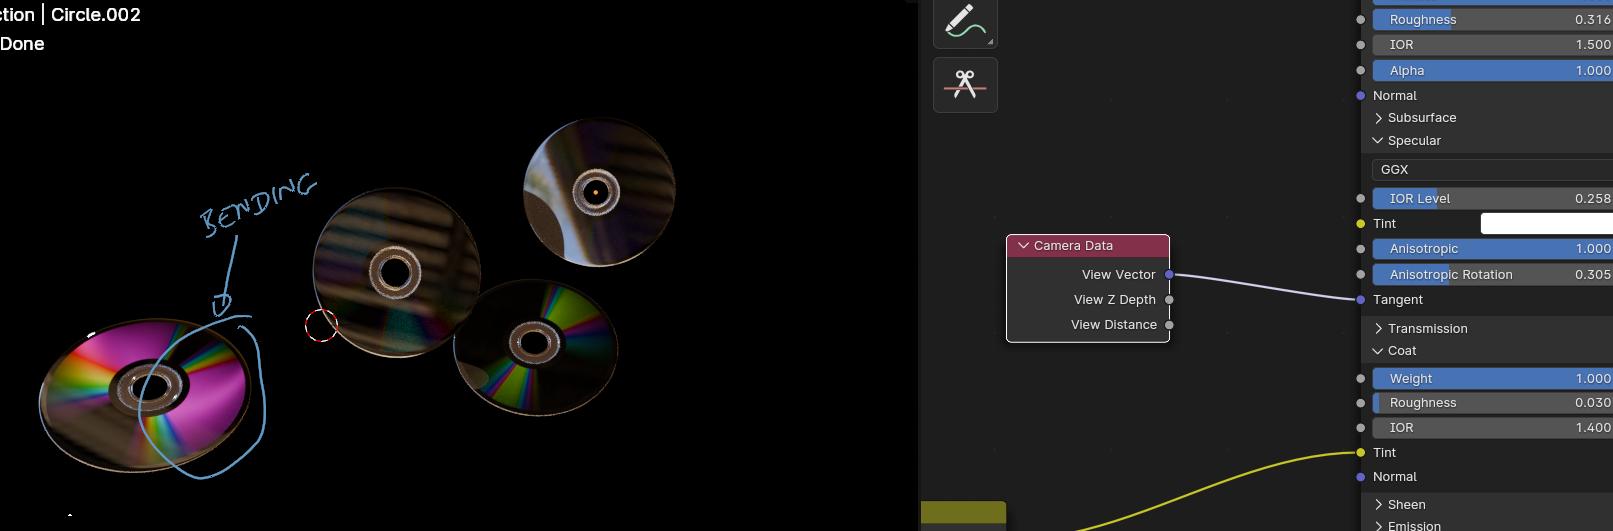
Task: Select the Annotate pencil tool
Action: 965,21
